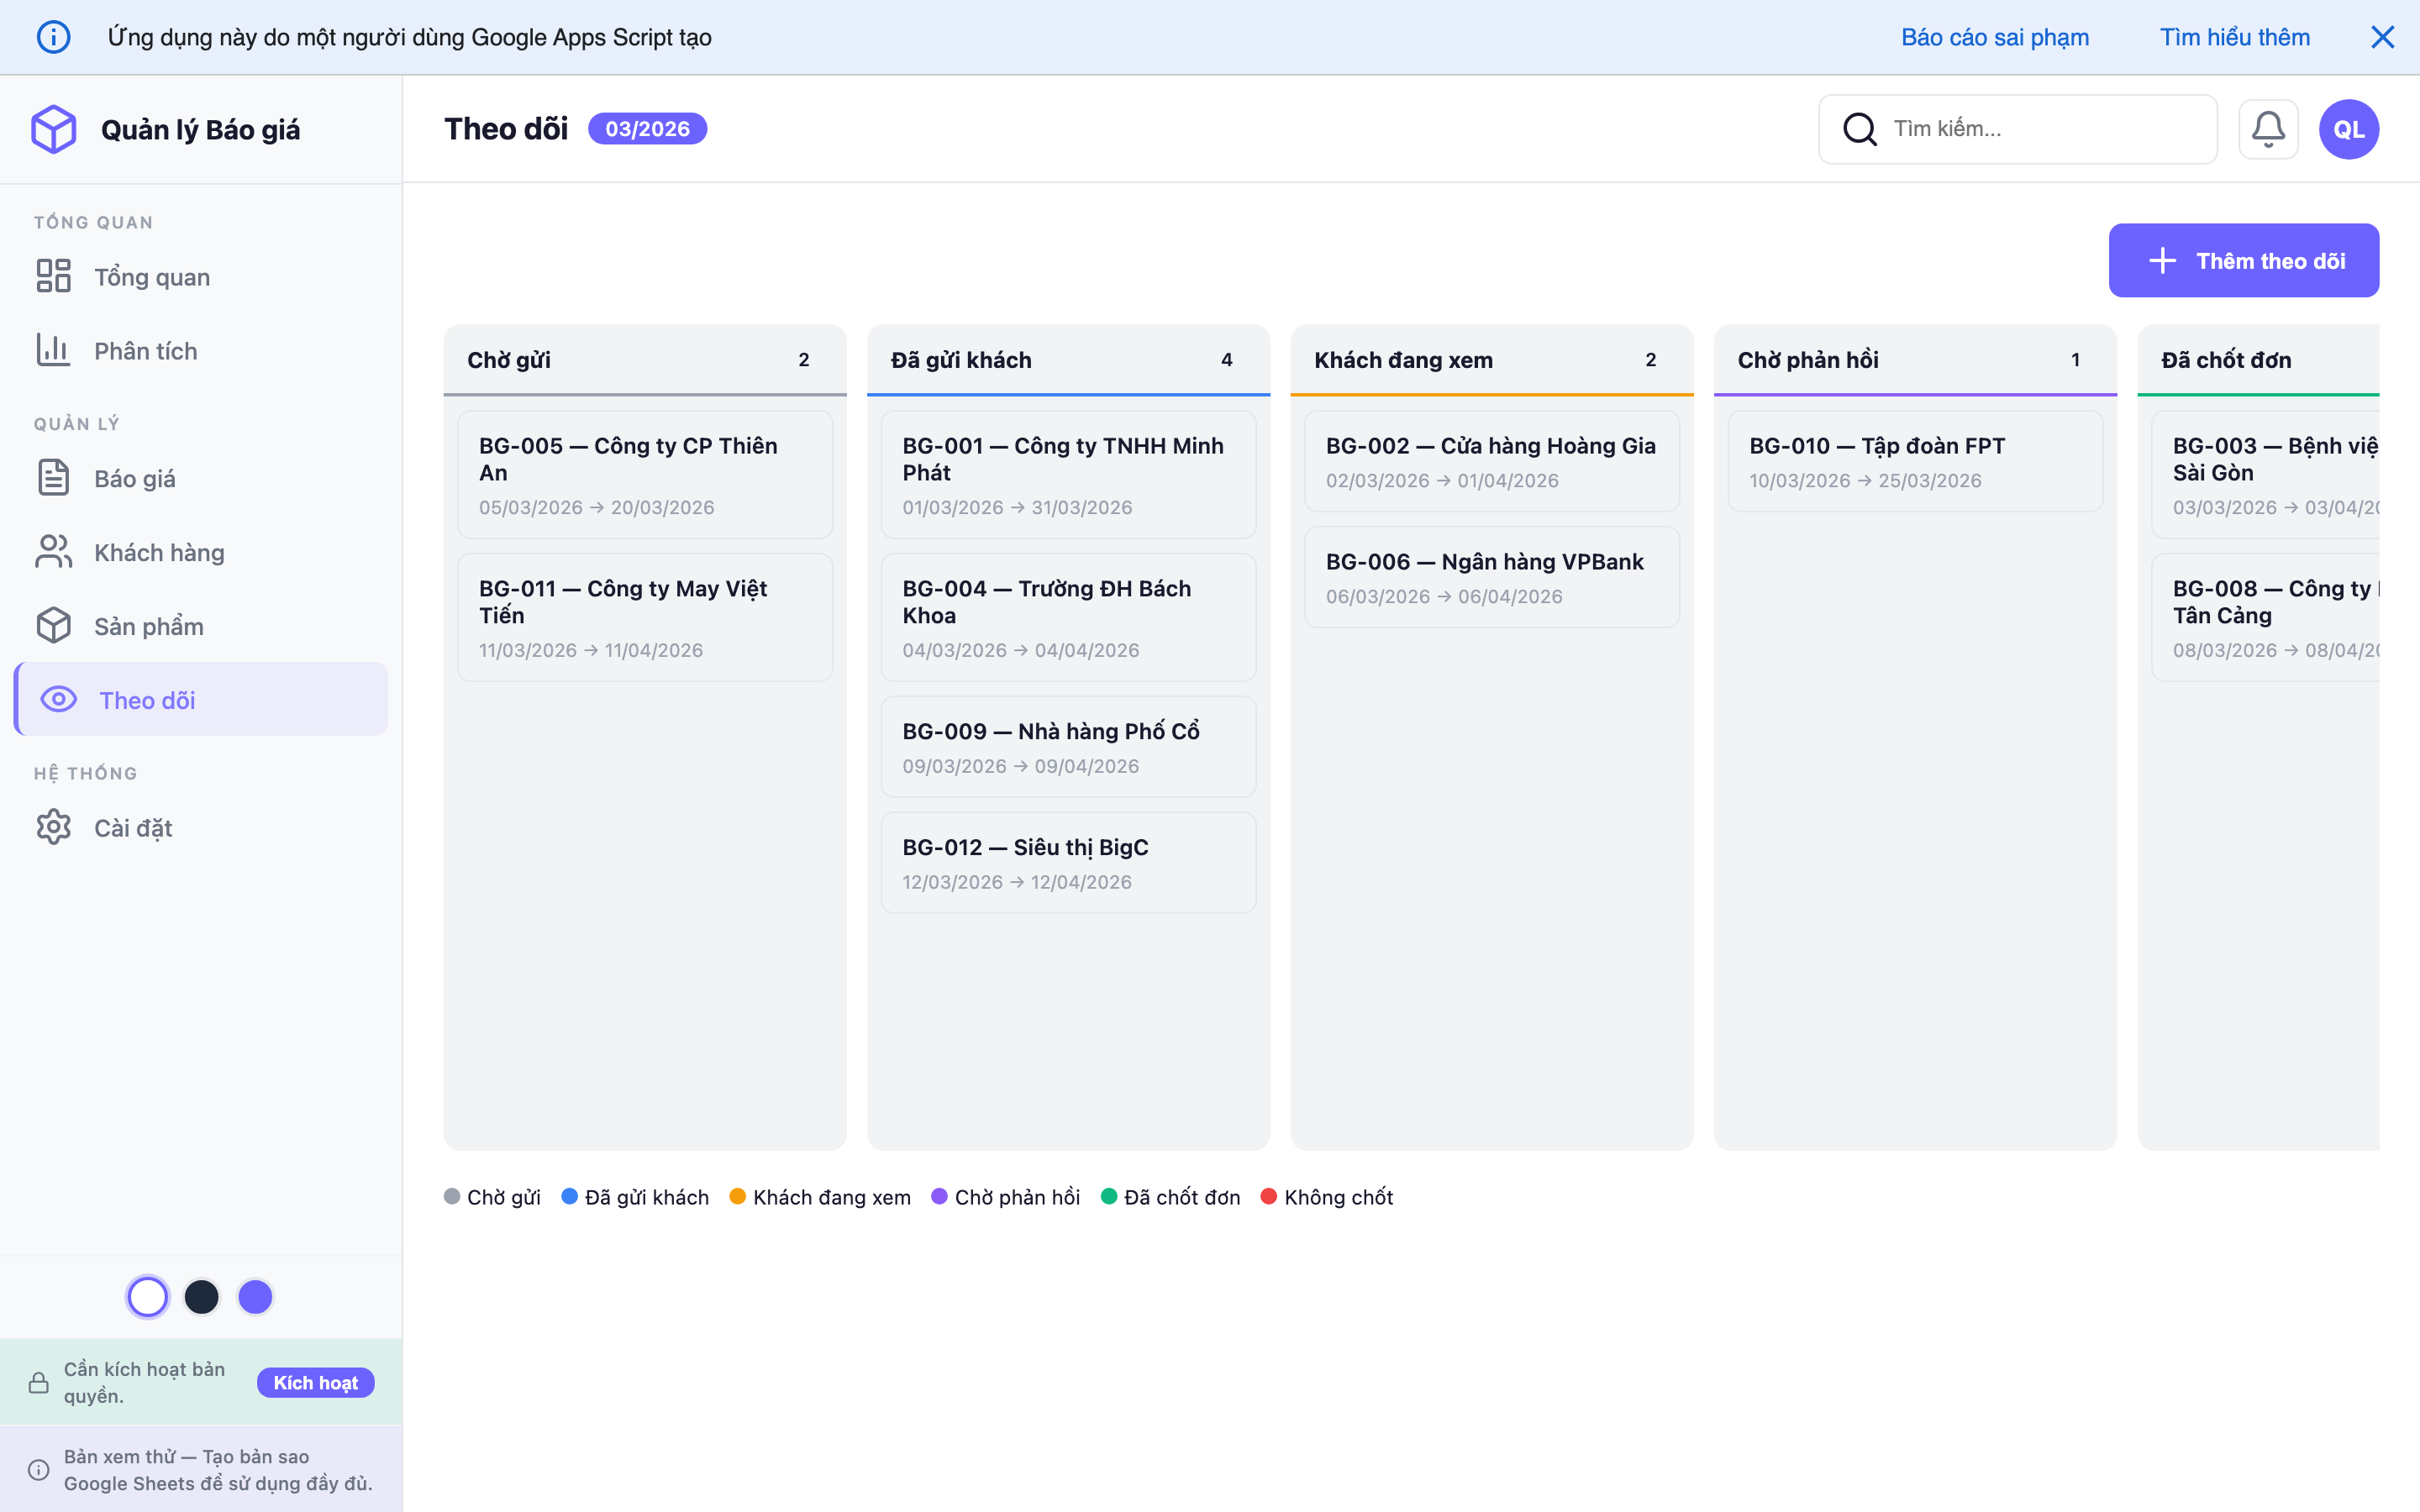Open the Cài đặt settings icon
Screen dimensions: 2420x1512
tap(54, 827)
